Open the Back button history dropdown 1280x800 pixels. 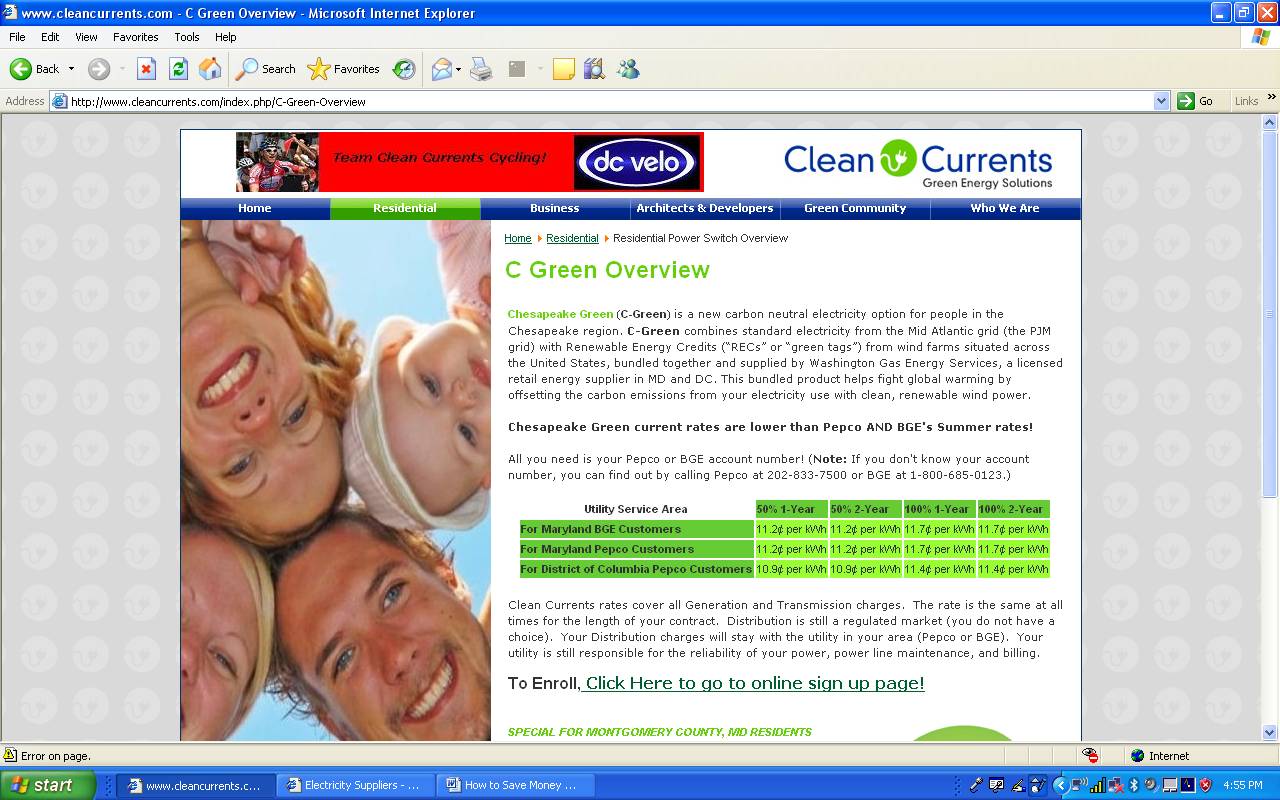[71, 69]
